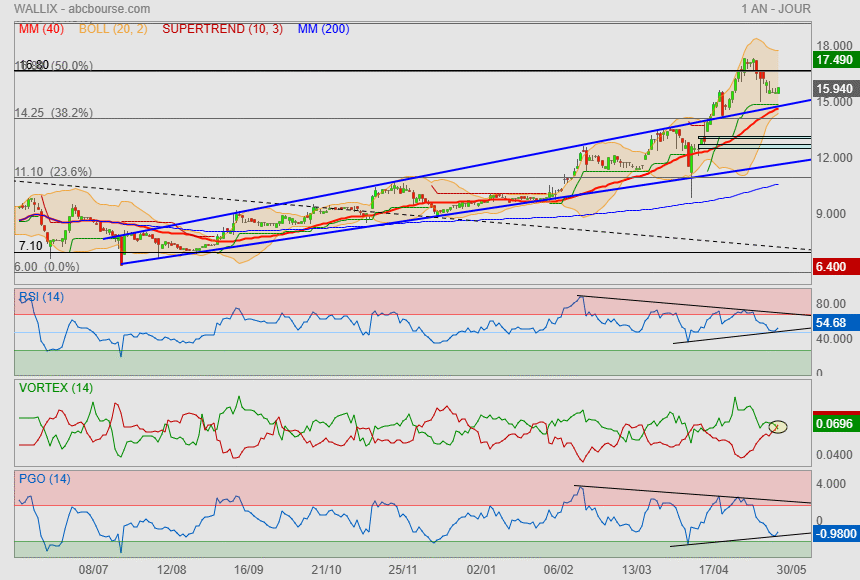The width and height of the screenshot is (860, 580).
Task: Click the '(50.0%)' Fibonacci level label
Action: tap(73, 65)
